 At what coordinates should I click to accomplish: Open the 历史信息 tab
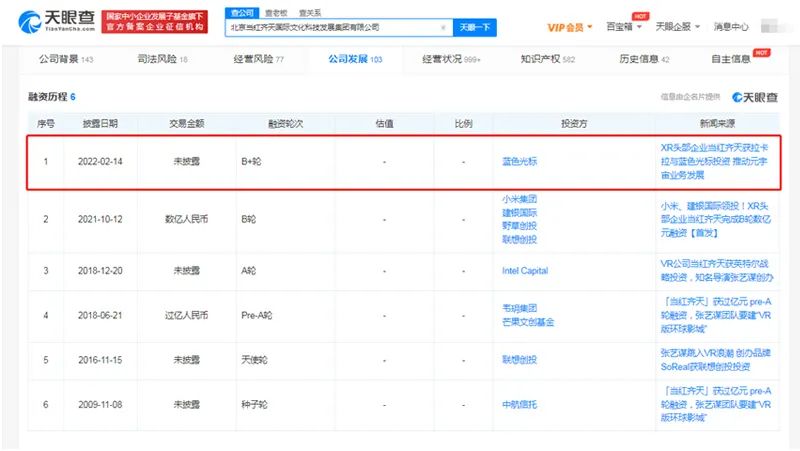coord(644,60)
